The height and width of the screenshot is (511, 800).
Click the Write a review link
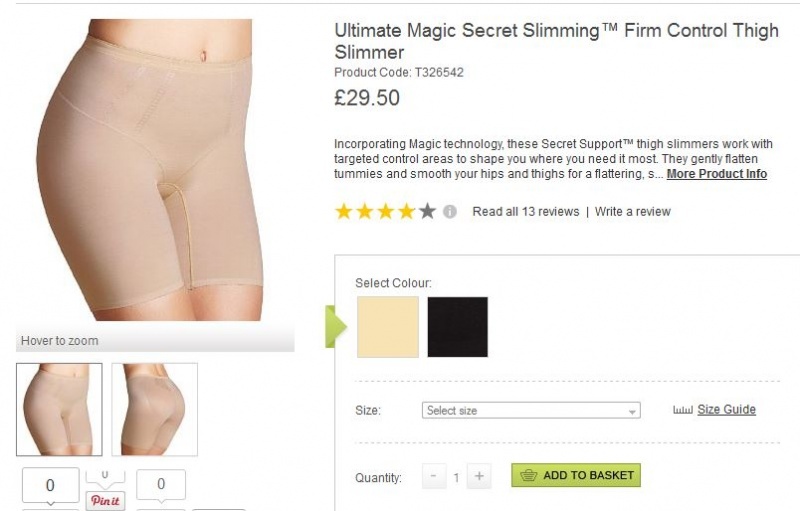pos(632,212)
